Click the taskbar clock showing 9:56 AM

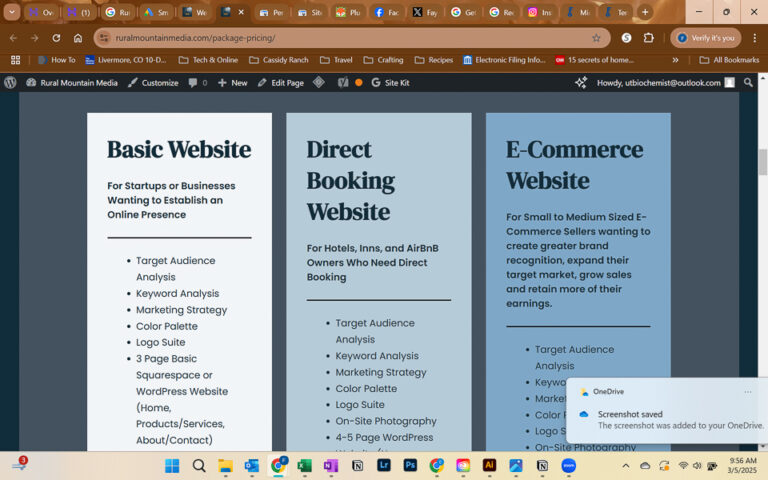pos(743,465)
